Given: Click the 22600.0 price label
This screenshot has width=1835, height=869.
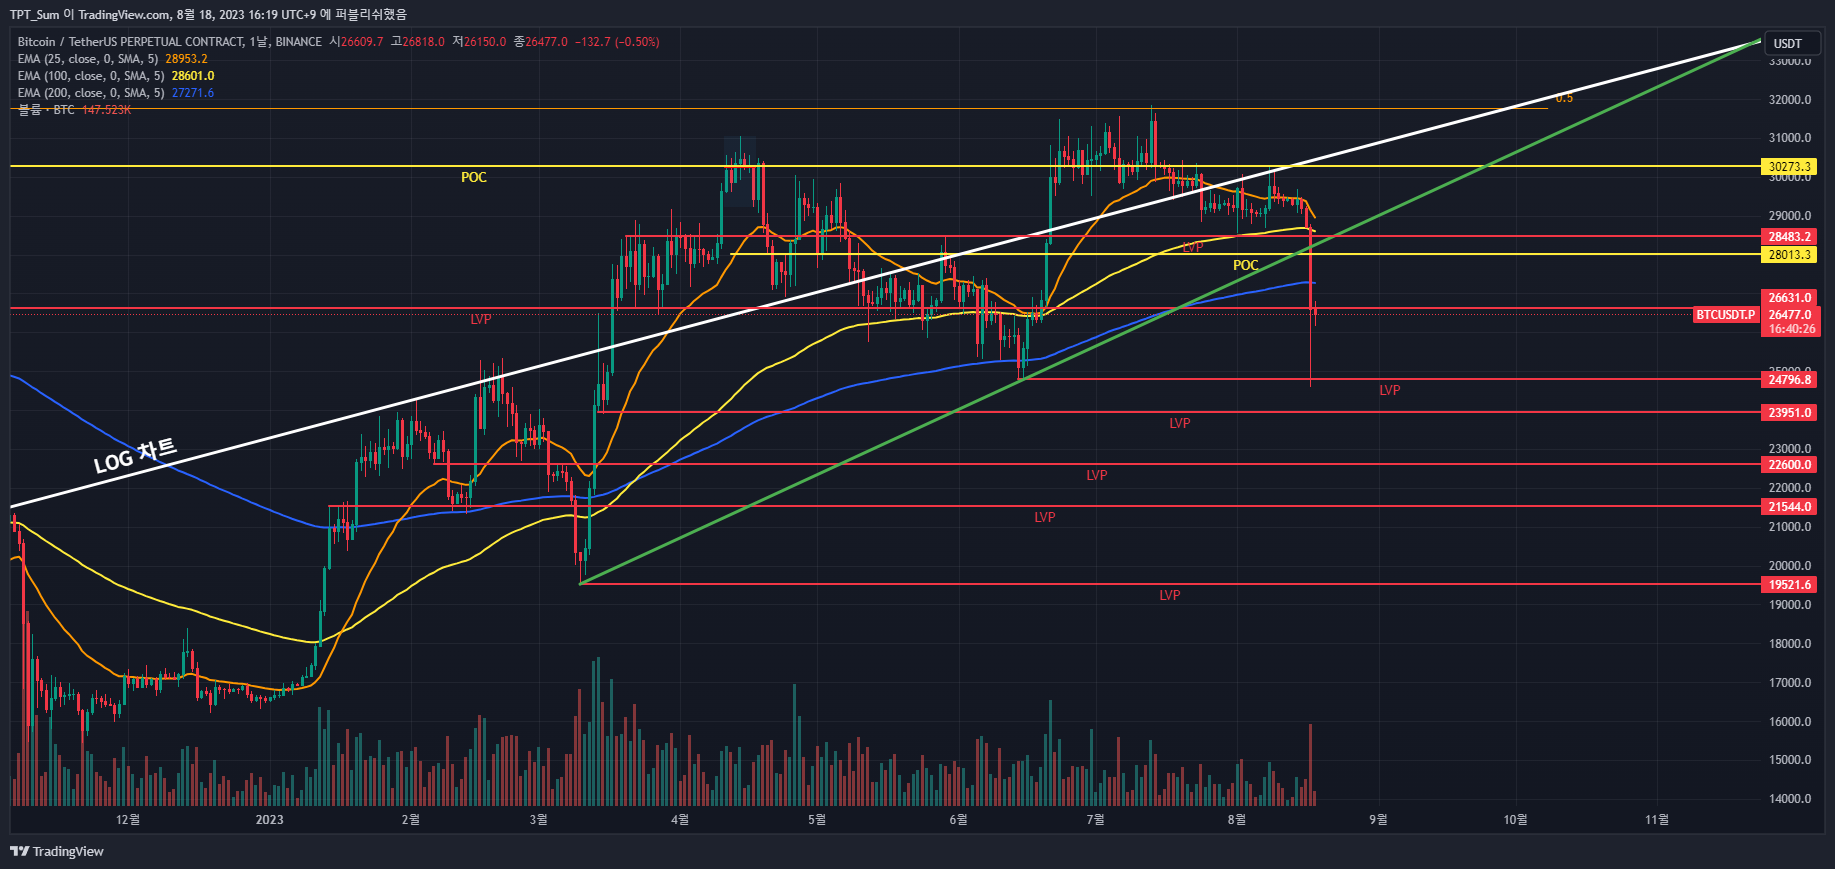Looking at the screenshot, I should click(x=1790, y=465).
